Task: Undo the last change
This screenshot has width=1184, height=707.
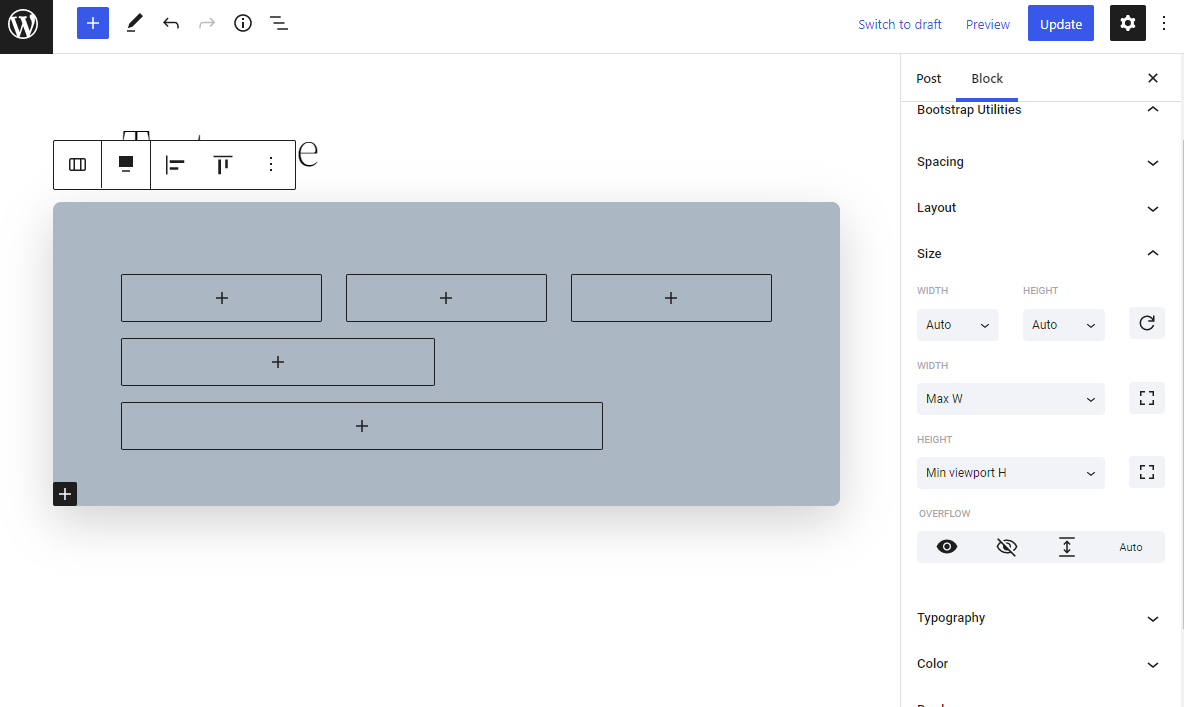Action: [x=171, y=23]
